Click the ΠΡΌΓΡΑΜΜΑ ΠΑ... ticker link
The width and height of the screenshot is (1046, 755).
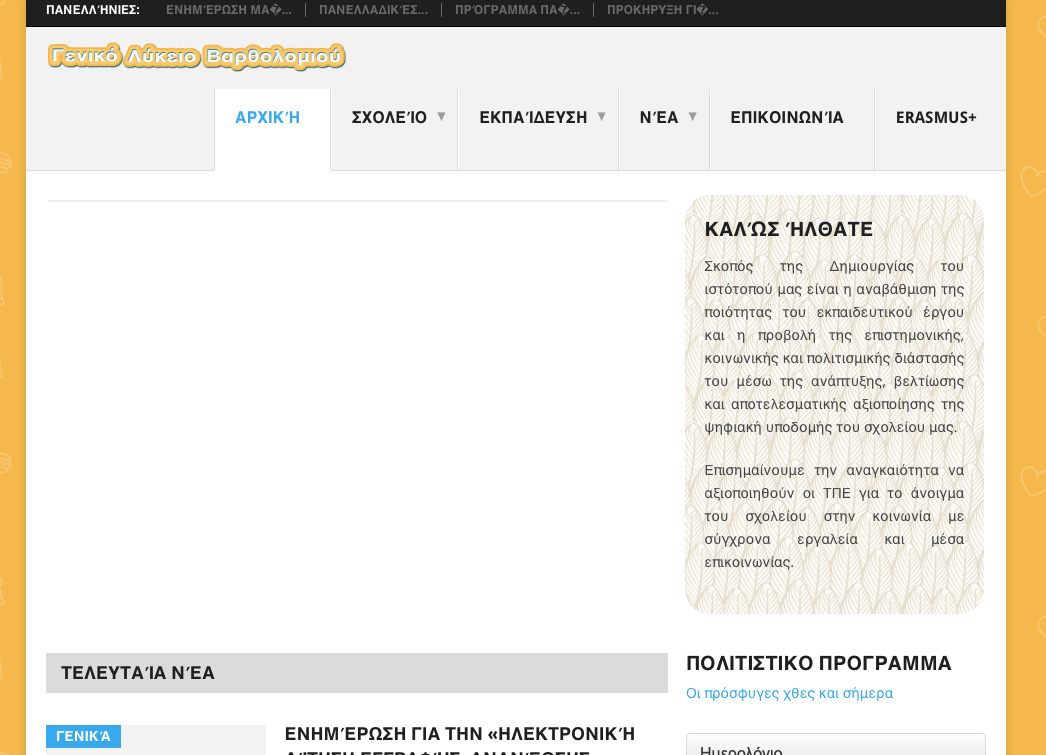pos(517,10)
